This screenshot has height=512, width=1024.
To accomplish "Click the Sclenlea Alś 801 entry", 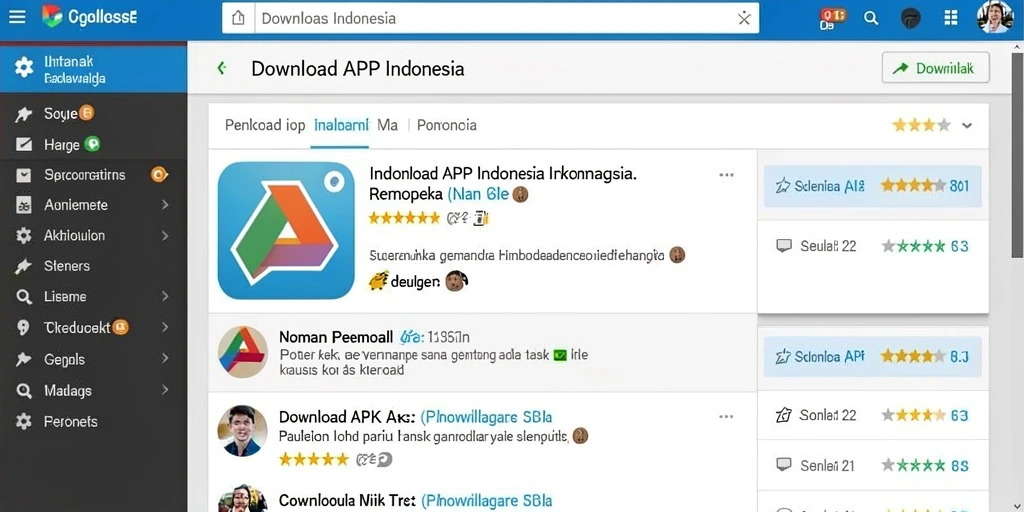I will click(872, 186).
